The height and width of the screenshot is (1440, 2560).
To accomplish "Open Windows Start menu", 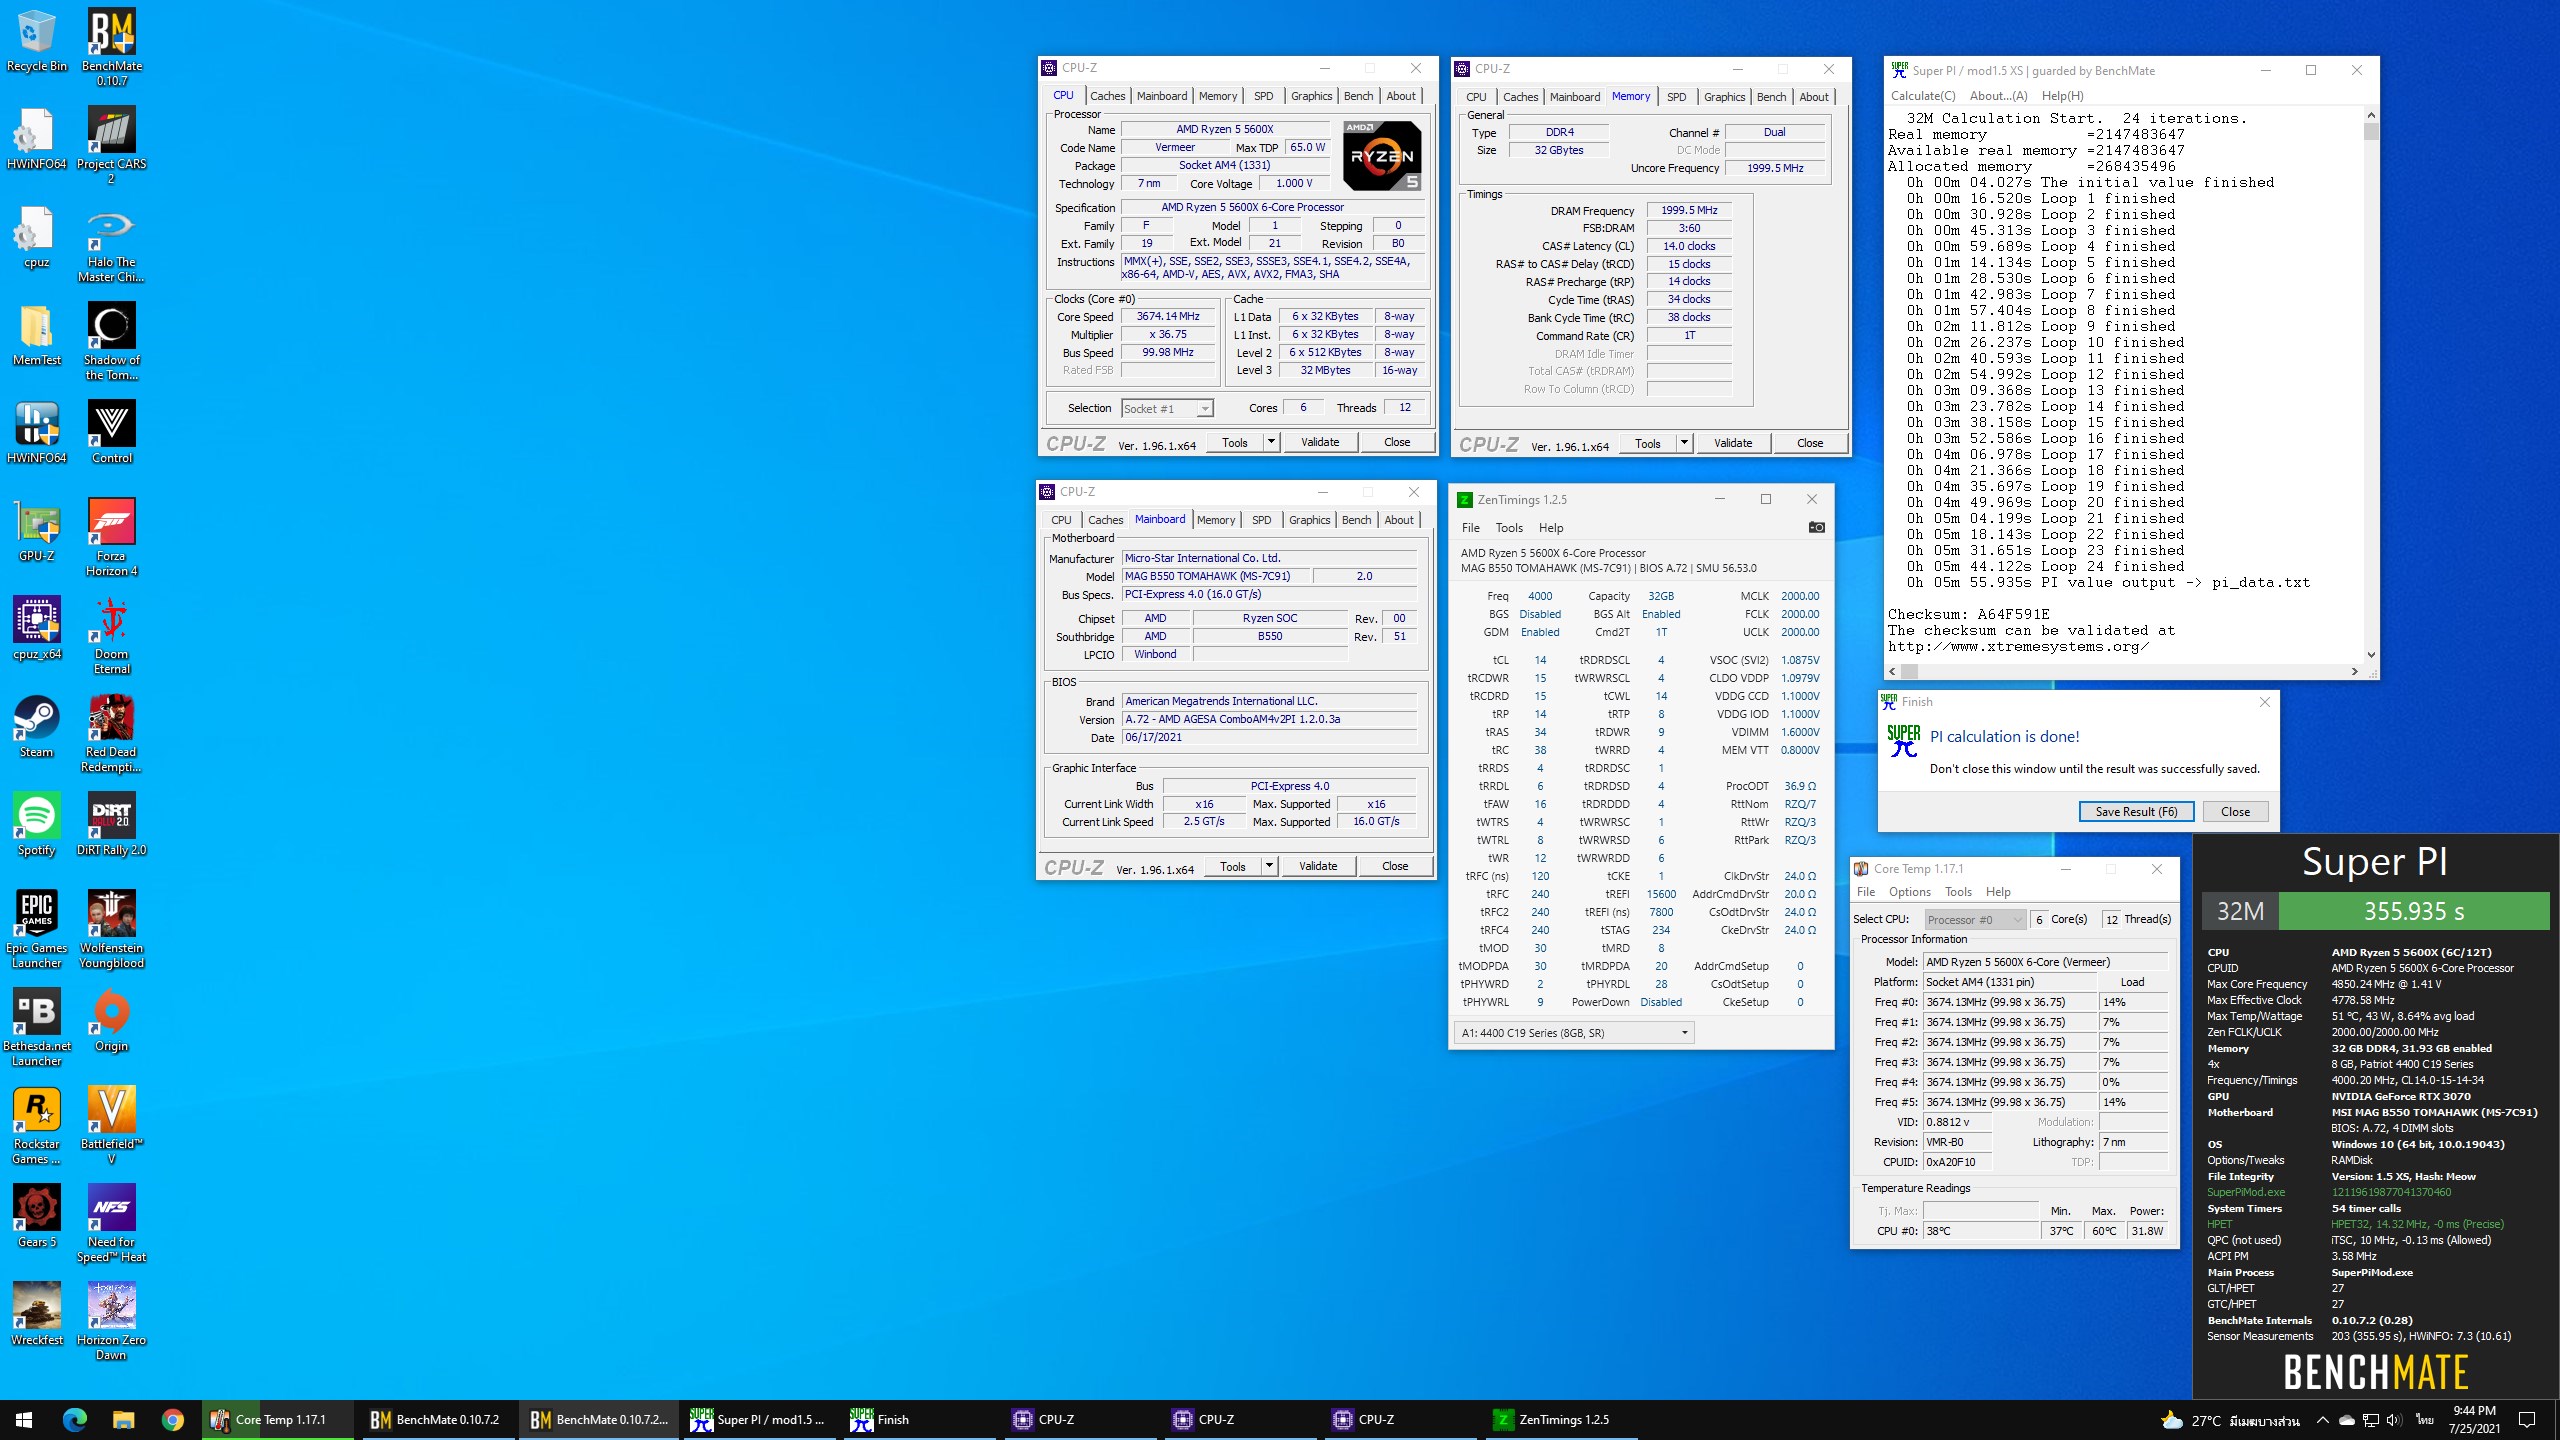I will 24,1420.
